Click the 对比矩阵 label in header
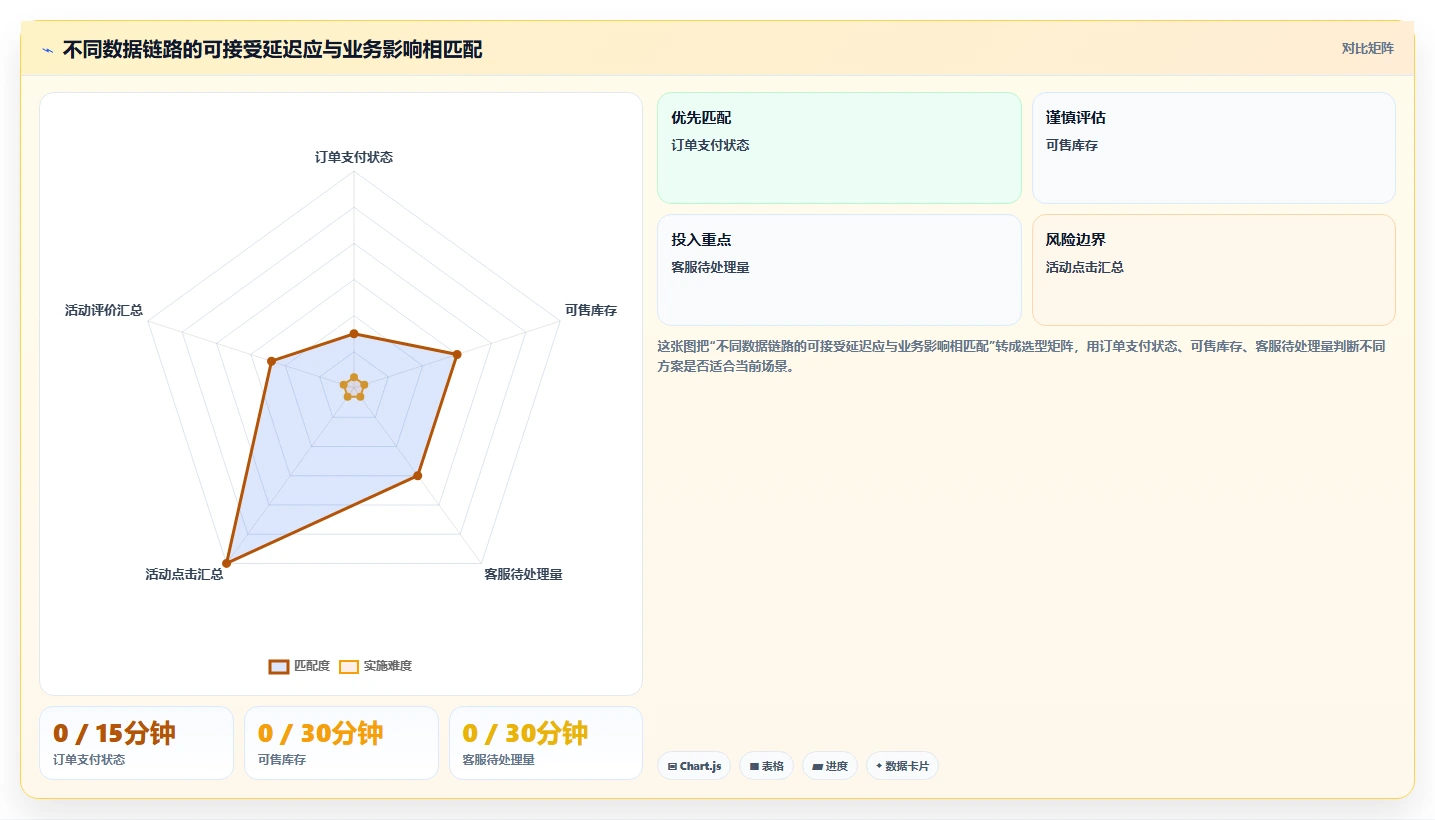 coord(1368,48)
